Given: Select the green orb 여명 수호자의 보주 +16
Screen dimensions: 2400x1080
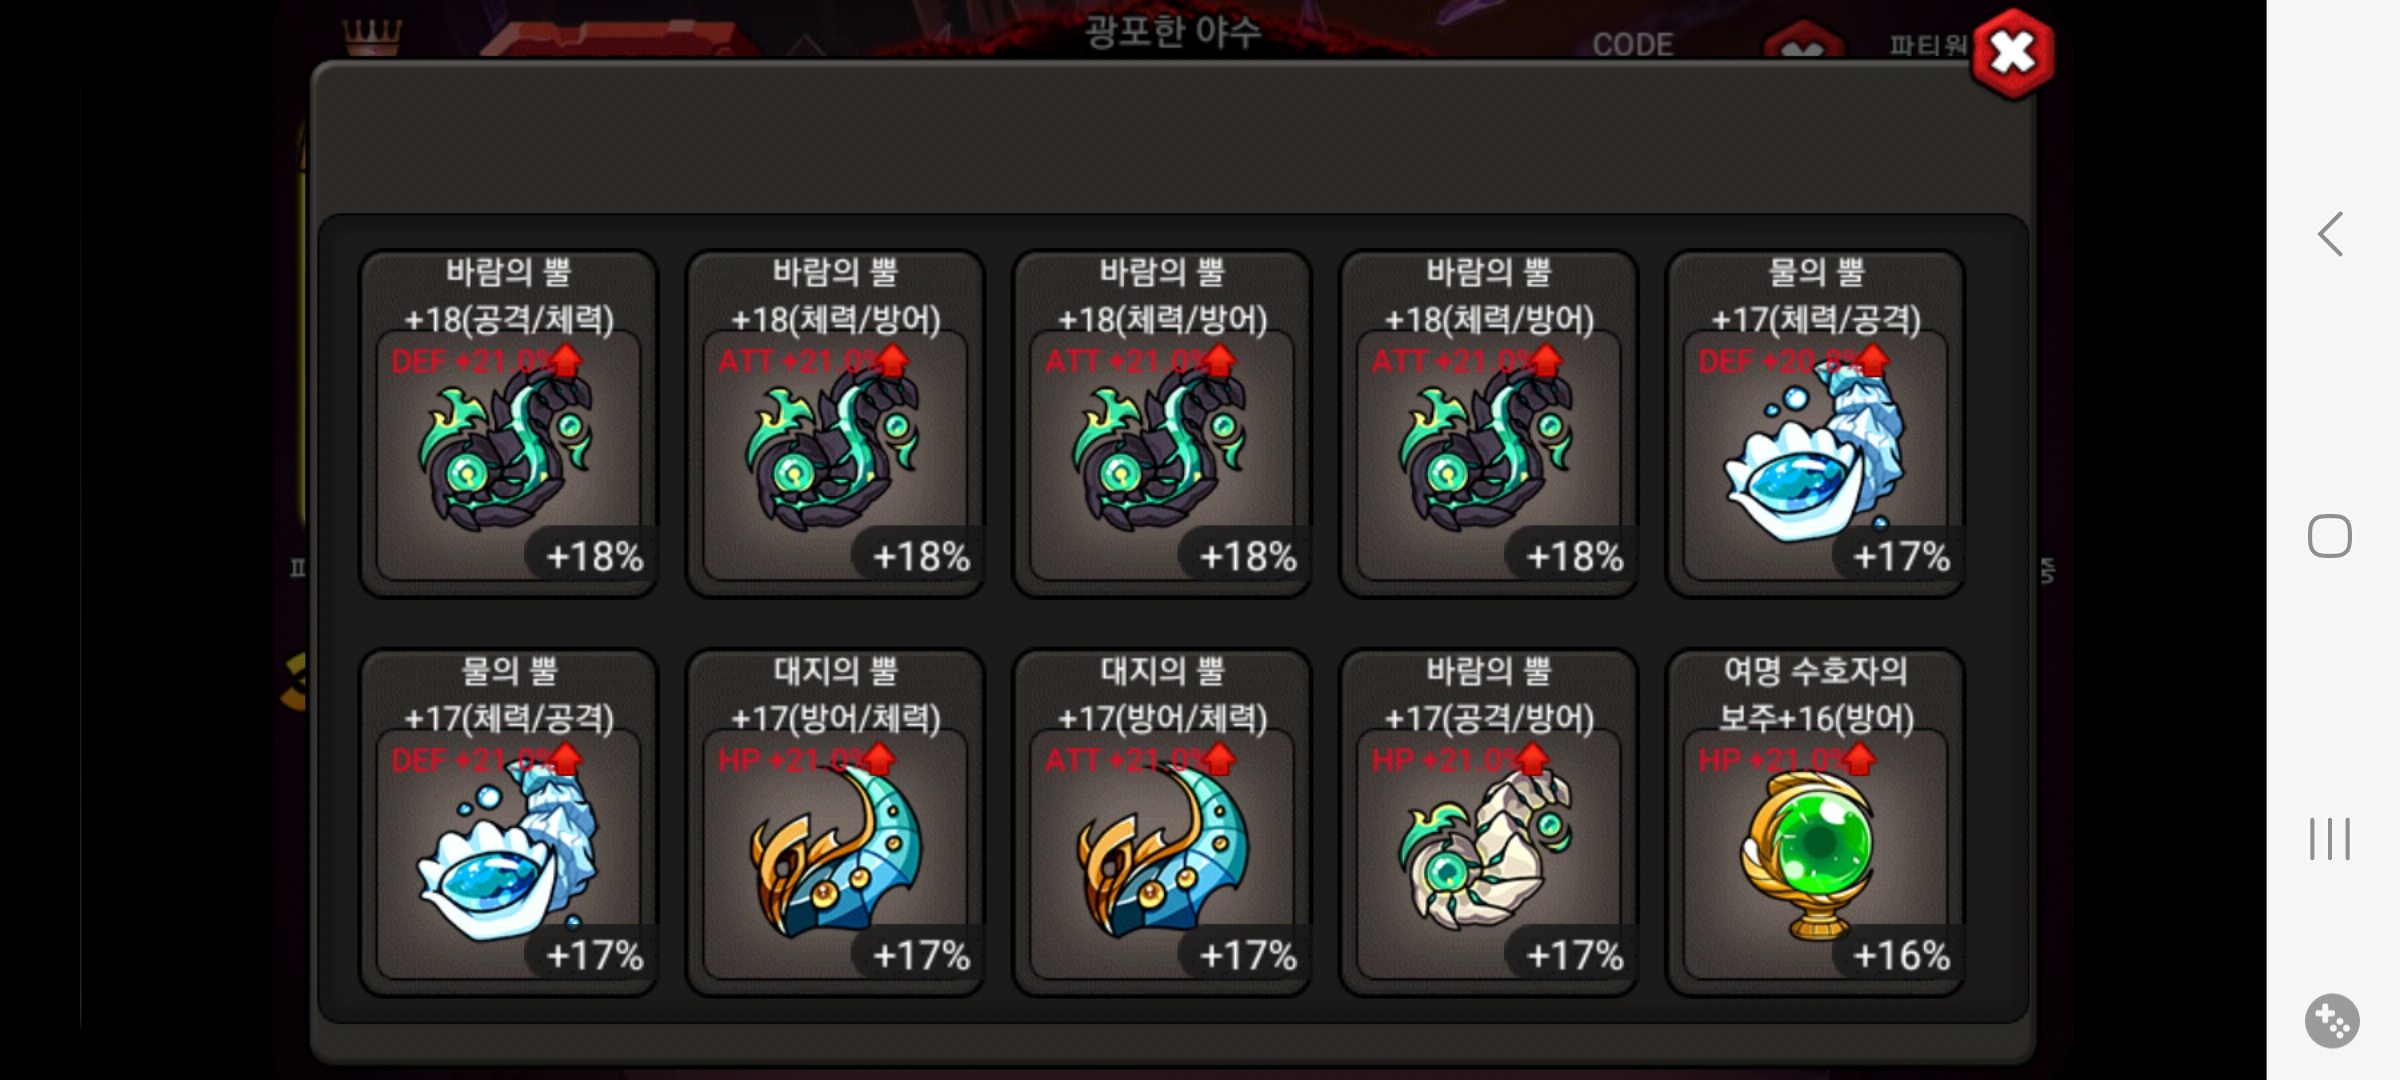Looking at the screenshot, I should coord(1816,823).
